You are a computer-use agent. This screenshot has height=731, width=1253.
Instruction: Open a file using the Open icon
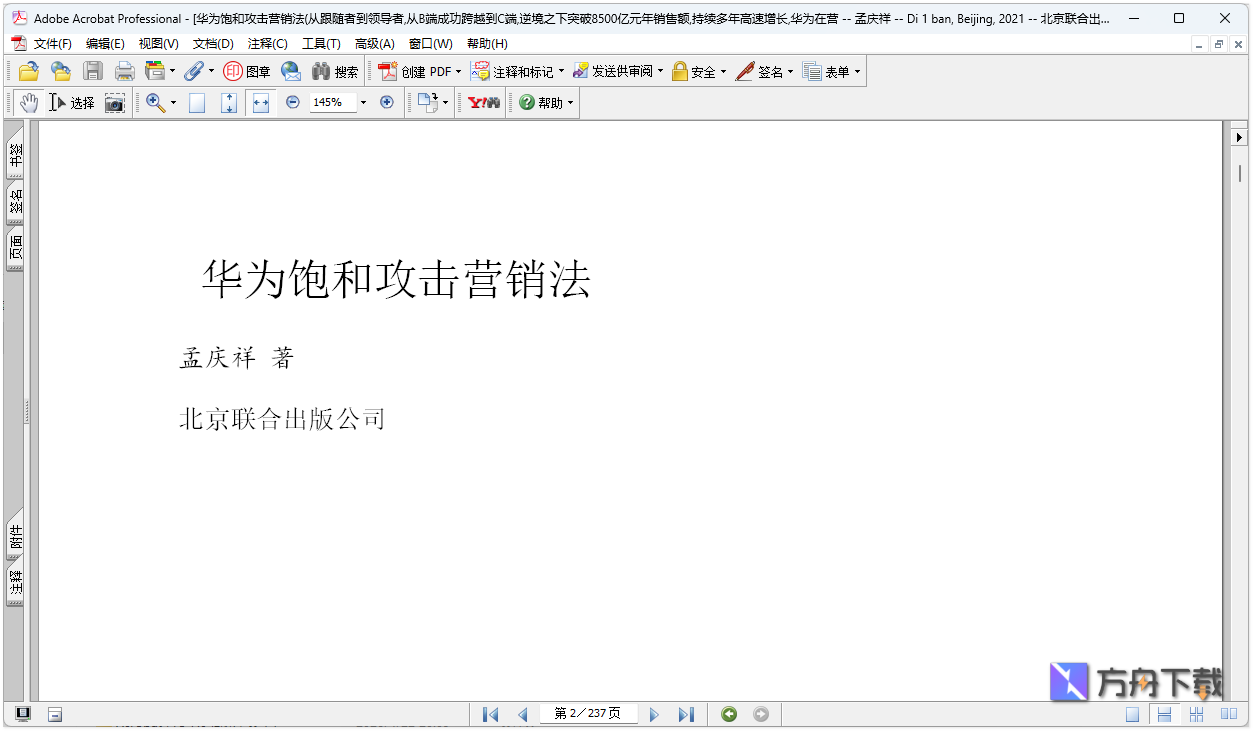tap(27, 70)
